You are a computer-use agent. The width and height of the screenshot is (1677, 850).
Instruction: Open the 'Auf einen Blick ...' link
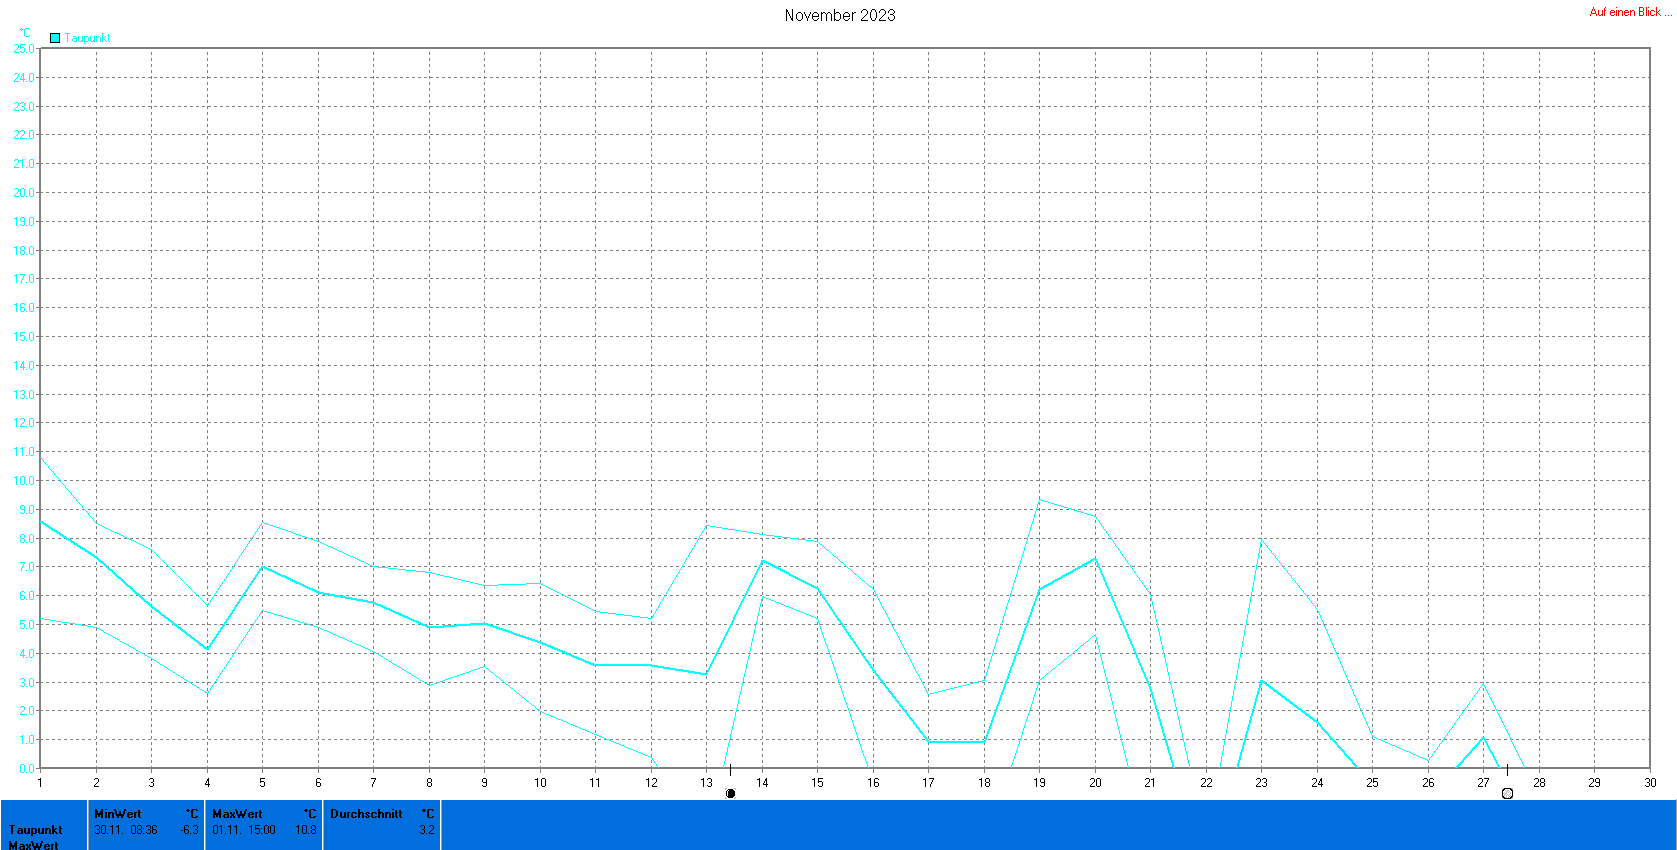pyautogui.click(x=1630, y=12)
